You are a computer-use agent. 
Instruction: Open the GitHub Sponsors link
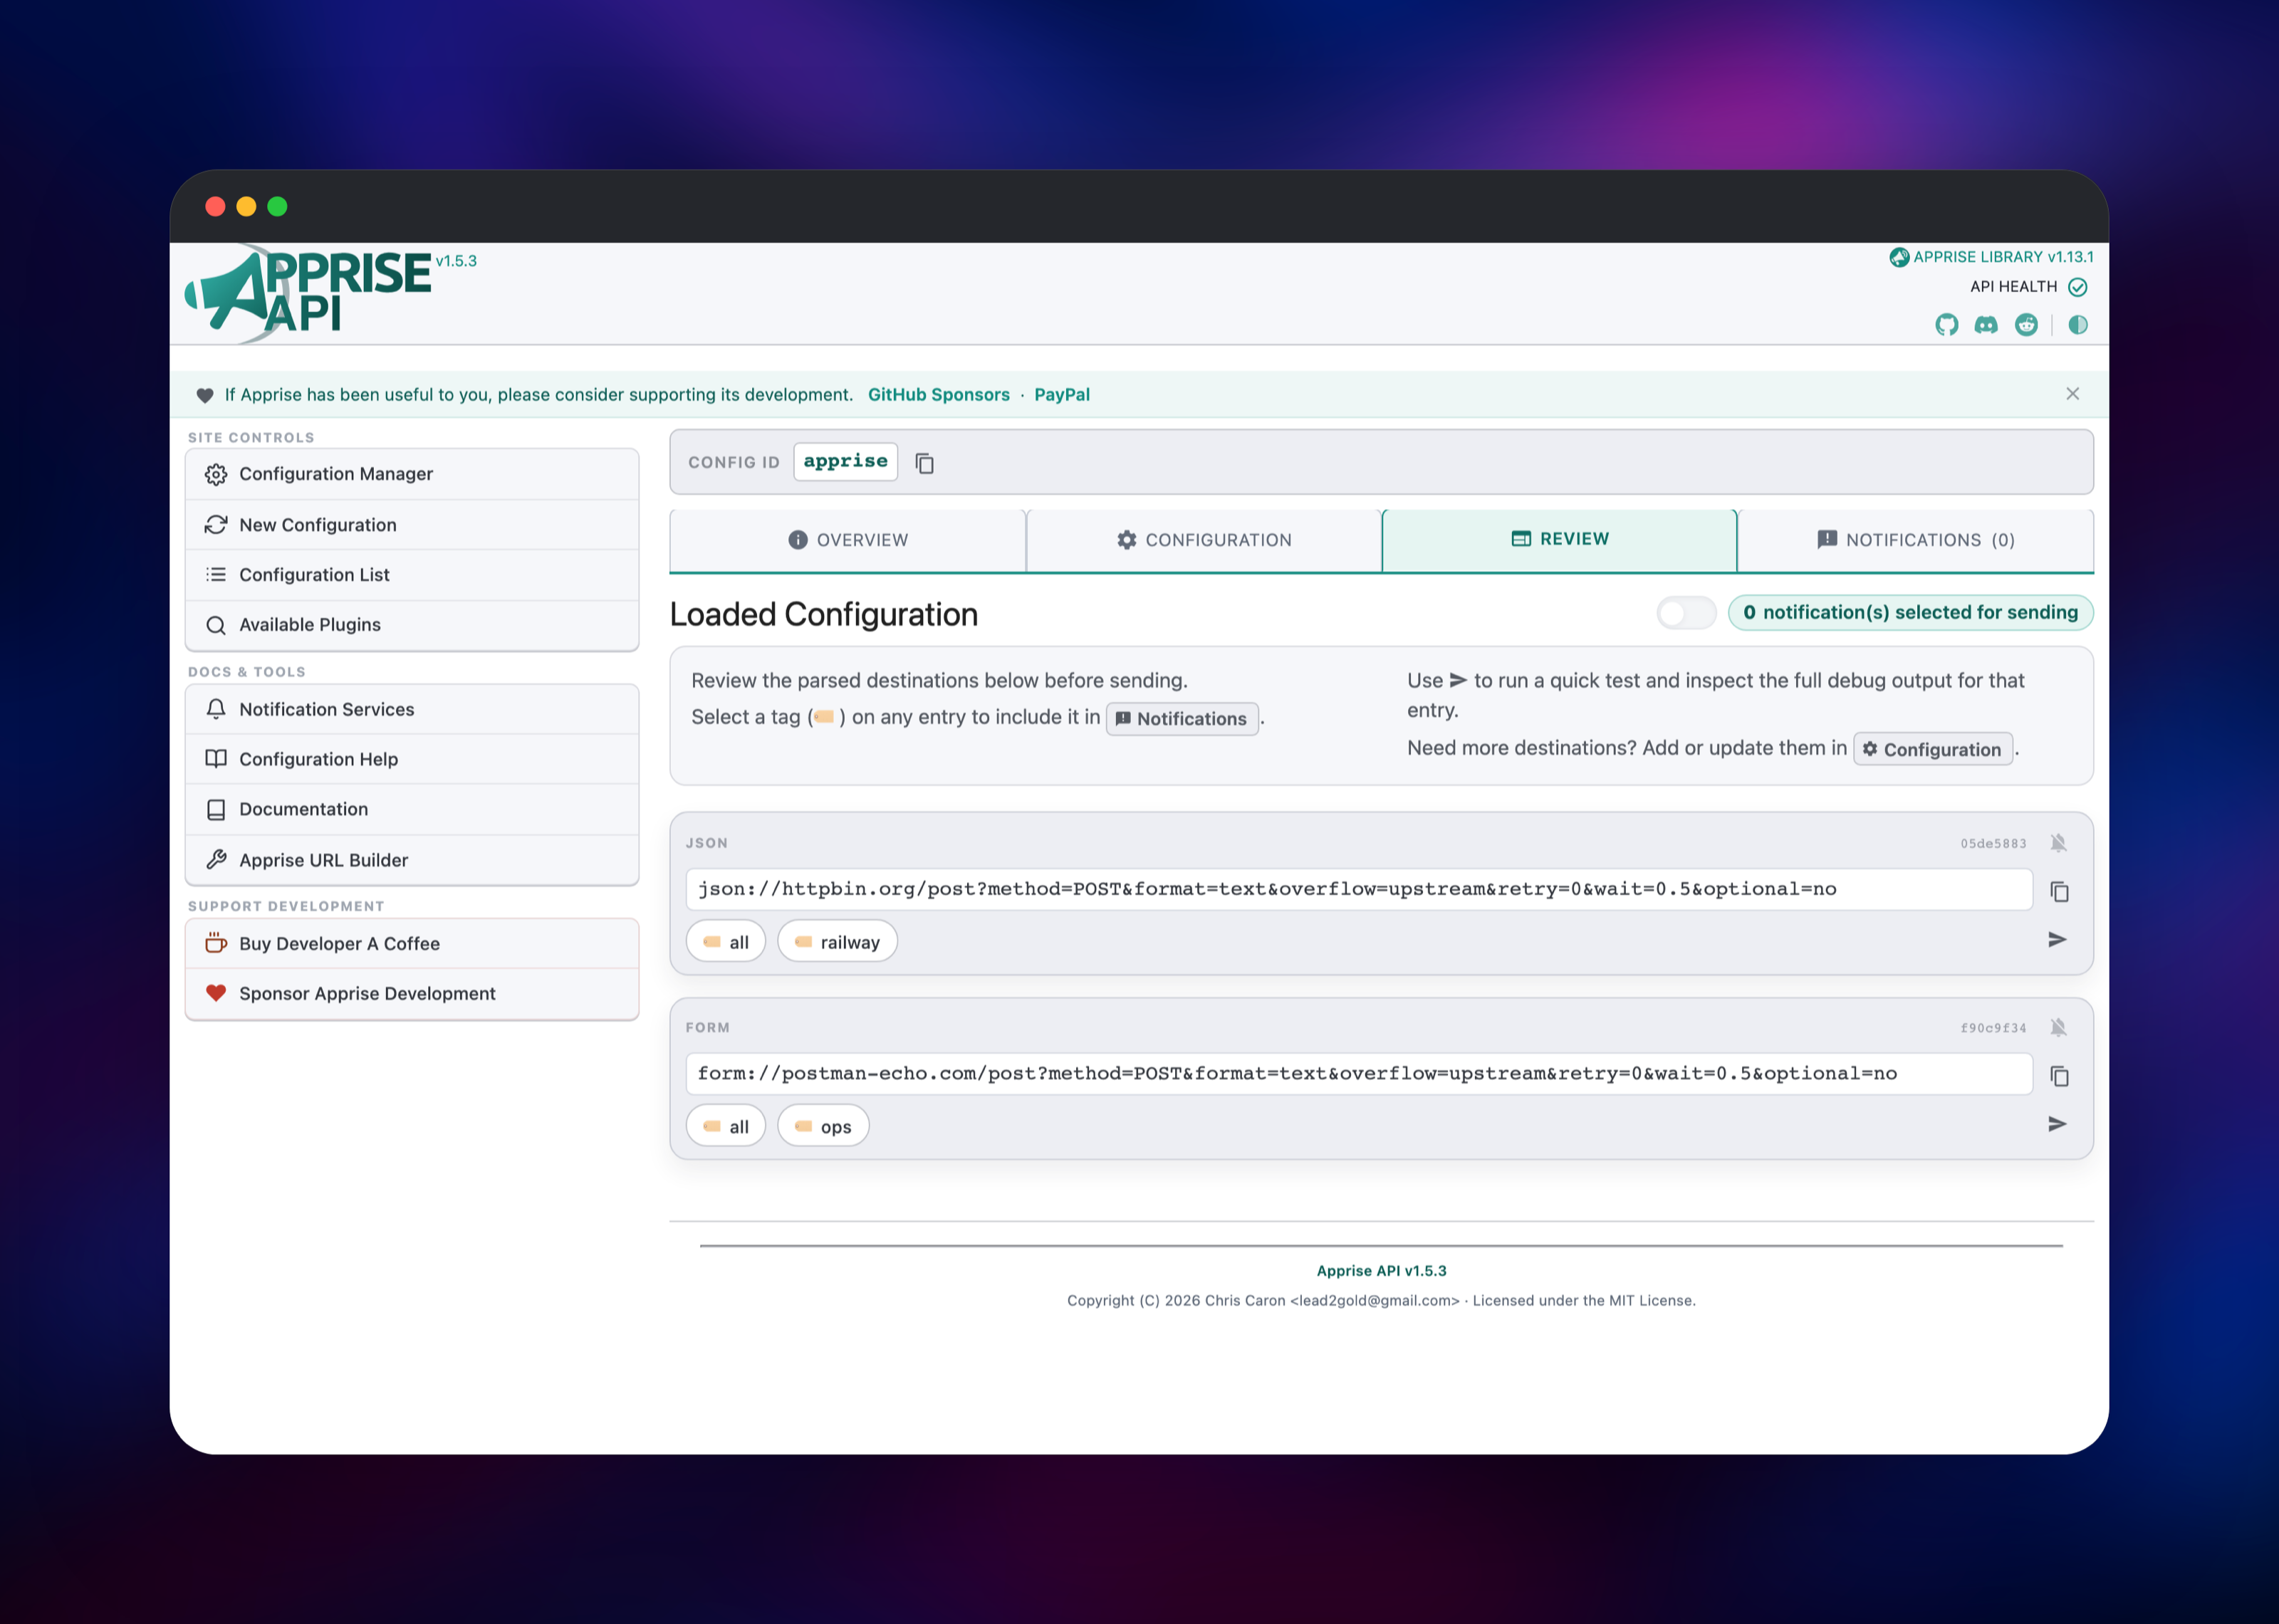pos(938,395)
